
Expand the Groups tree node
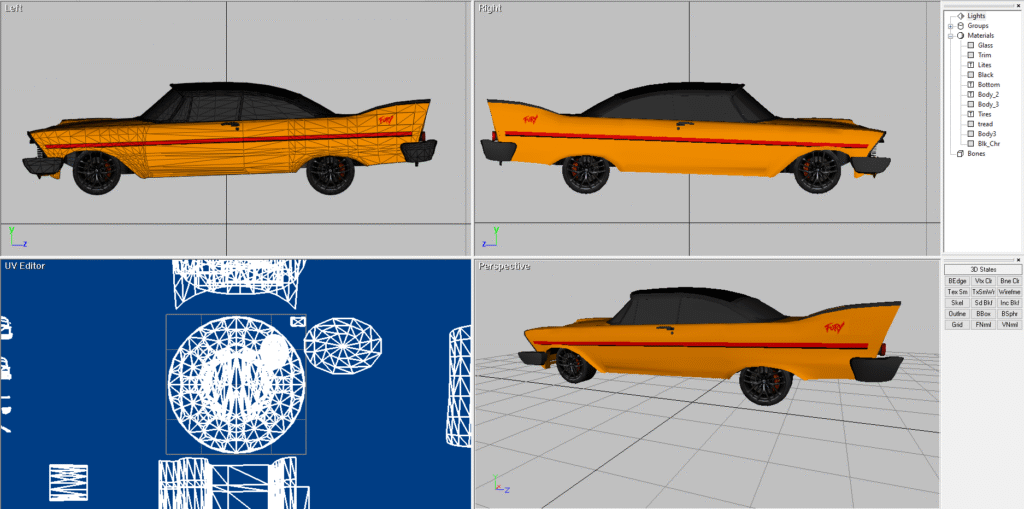click(x=950, y=26)
